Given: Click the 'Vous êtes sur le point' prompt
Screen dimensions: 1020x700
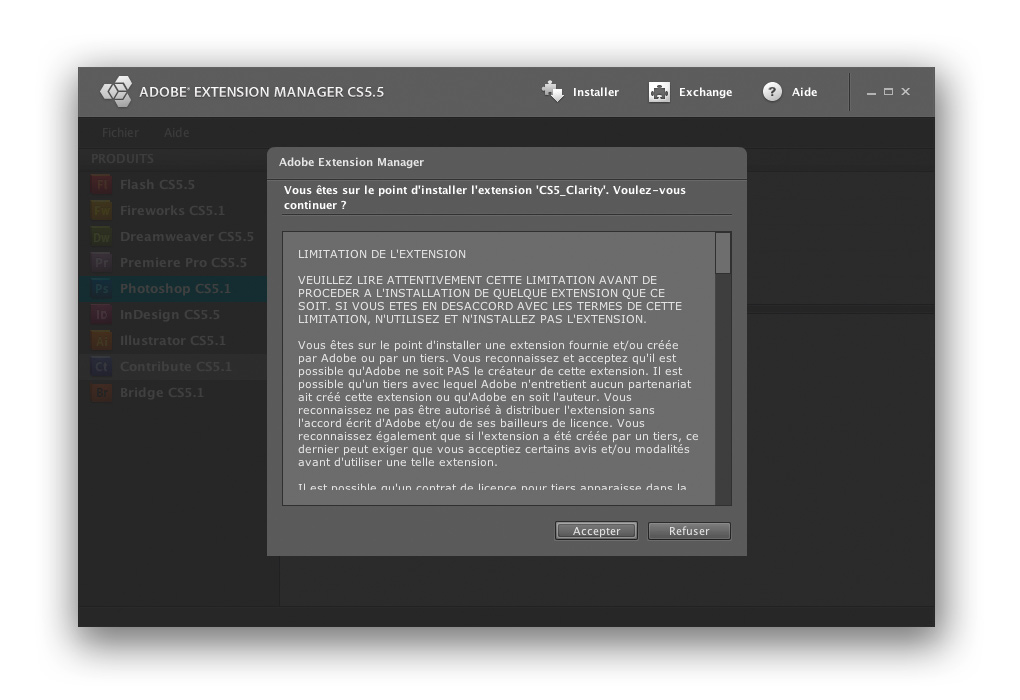Looking at the screenshot, I should [485, 197].
